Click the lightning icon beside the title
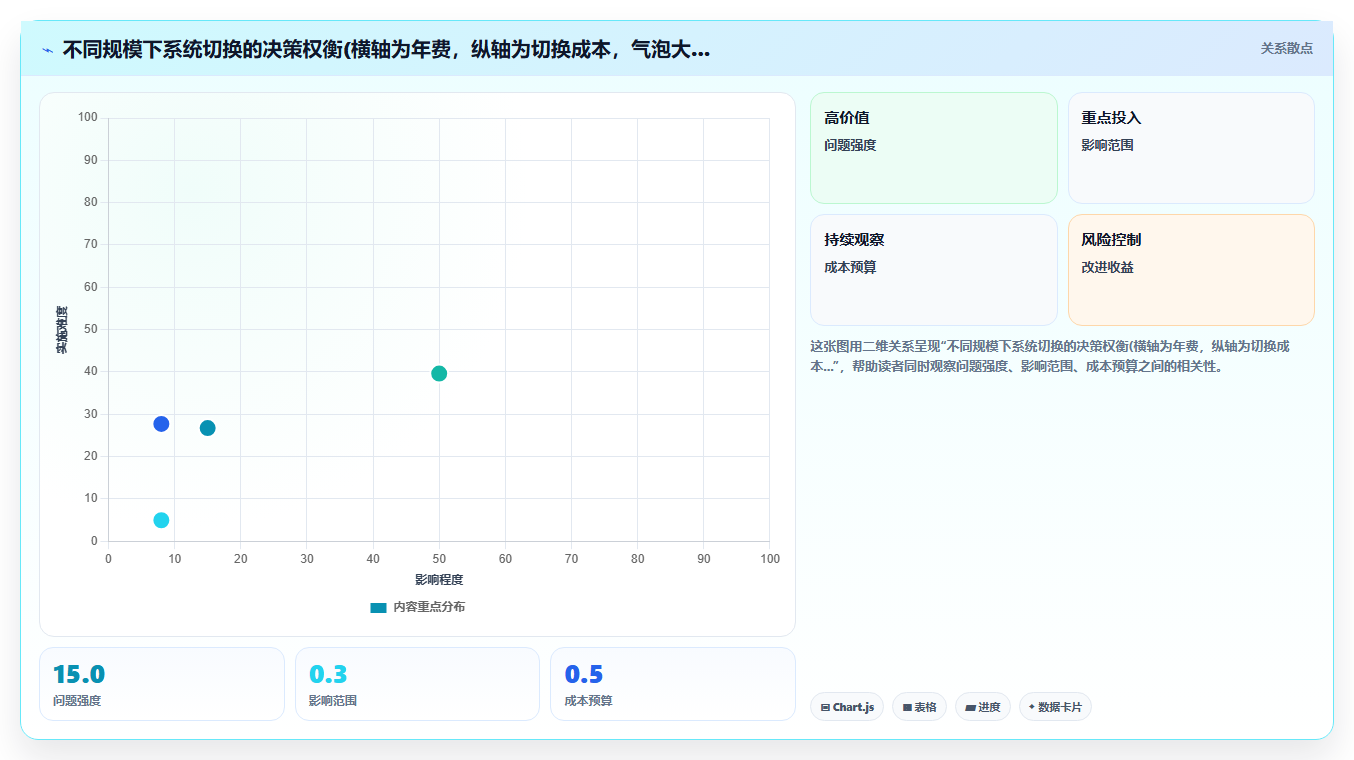Viewport: 1354px width, 760px height. click(47, 50)
